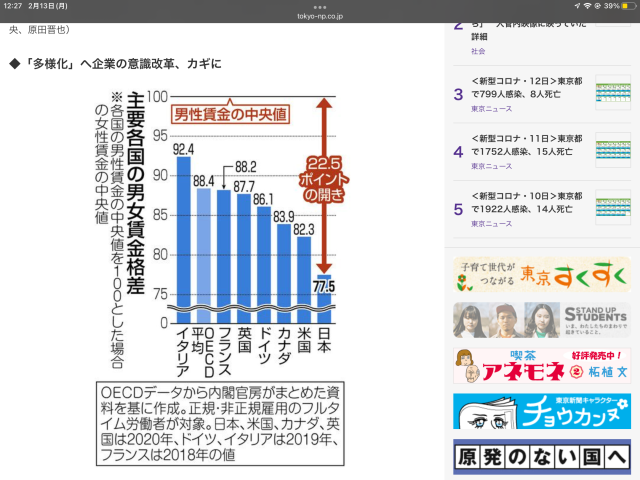
Task: Open the STAND UP STUDENTS banner
Action: [x=541, y=320]
